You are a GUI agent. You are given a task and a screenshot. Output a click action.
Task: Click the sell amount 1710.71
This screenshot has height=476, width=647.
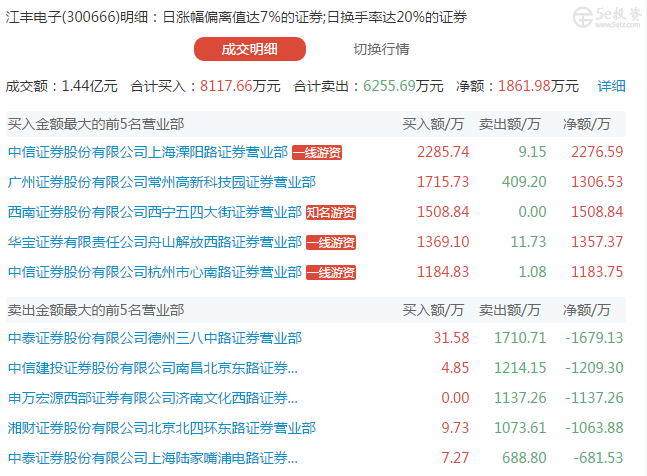520,338
